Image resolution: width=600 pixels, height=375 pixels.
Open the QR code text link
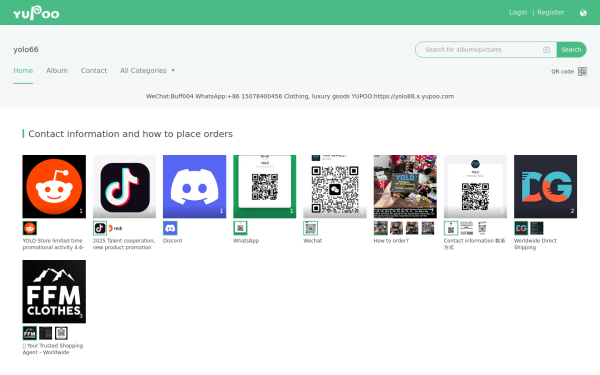pos(562,72)
